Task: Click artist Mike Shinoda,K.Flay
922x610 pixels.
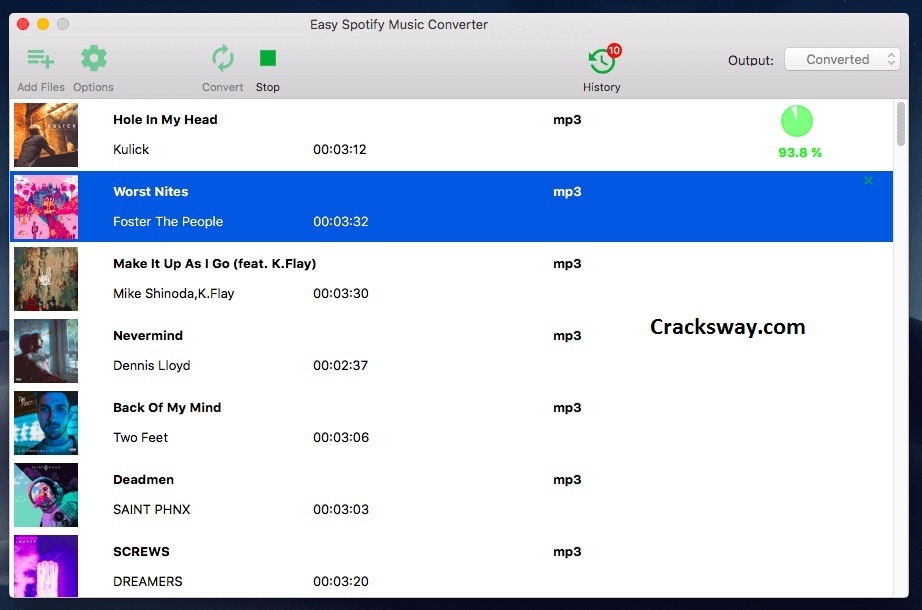Action: coord(173,294)
